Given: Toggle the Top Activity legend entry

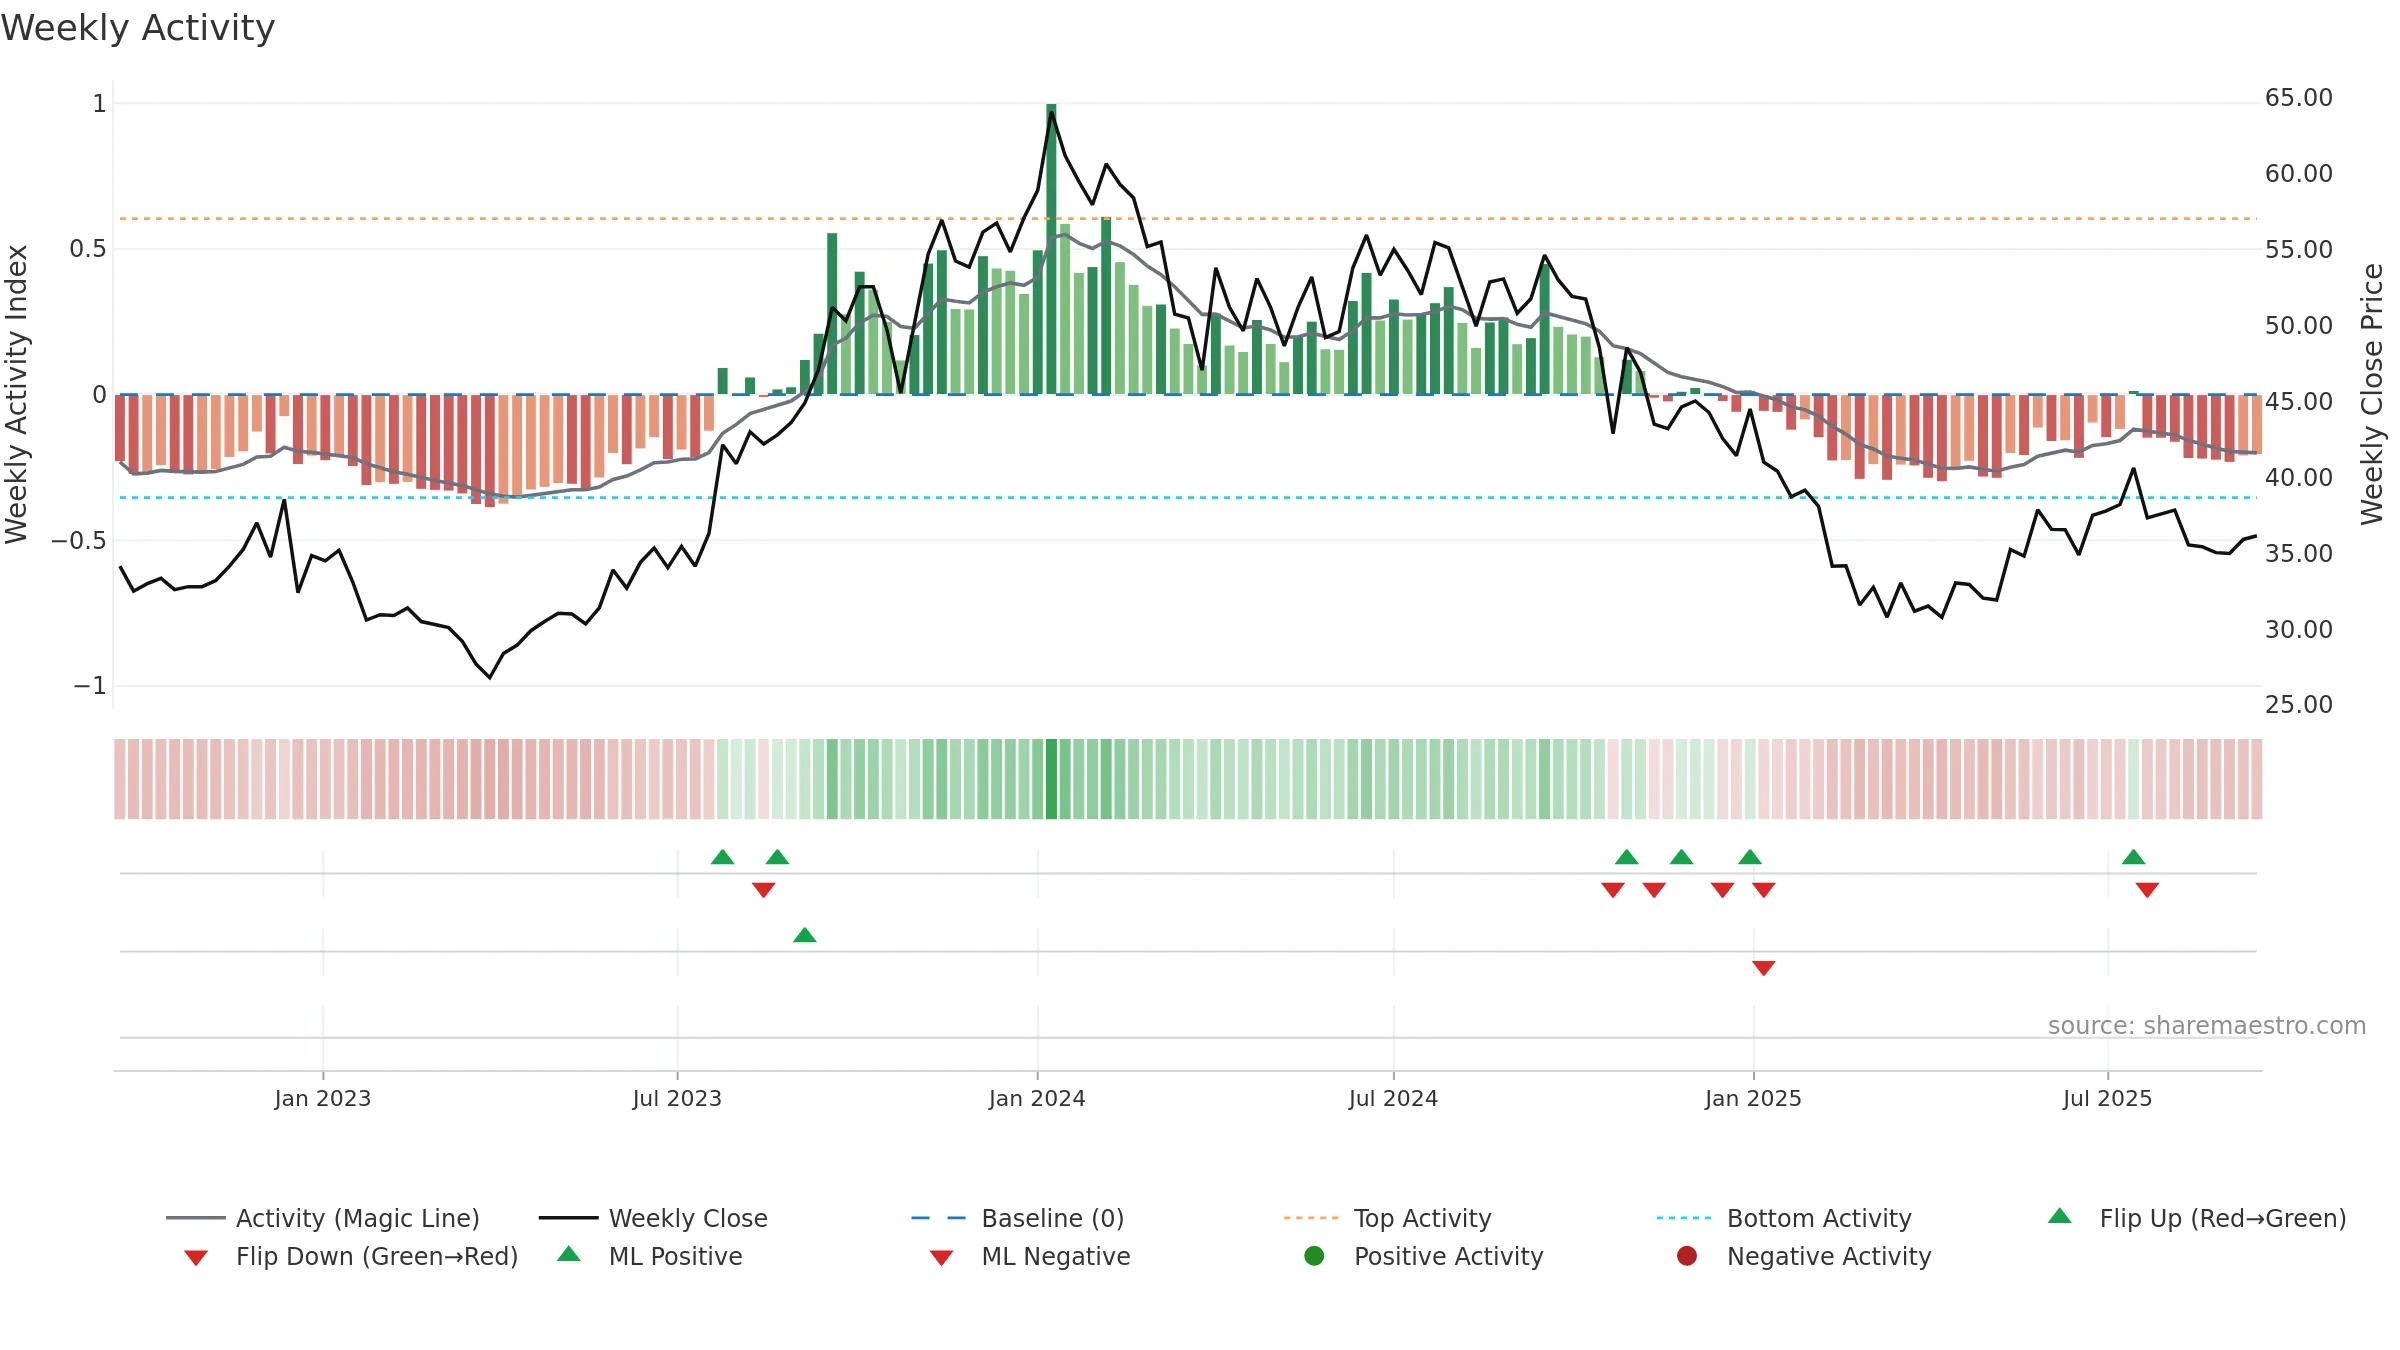Looking at the screenshot, I should pos(1387,1218).
